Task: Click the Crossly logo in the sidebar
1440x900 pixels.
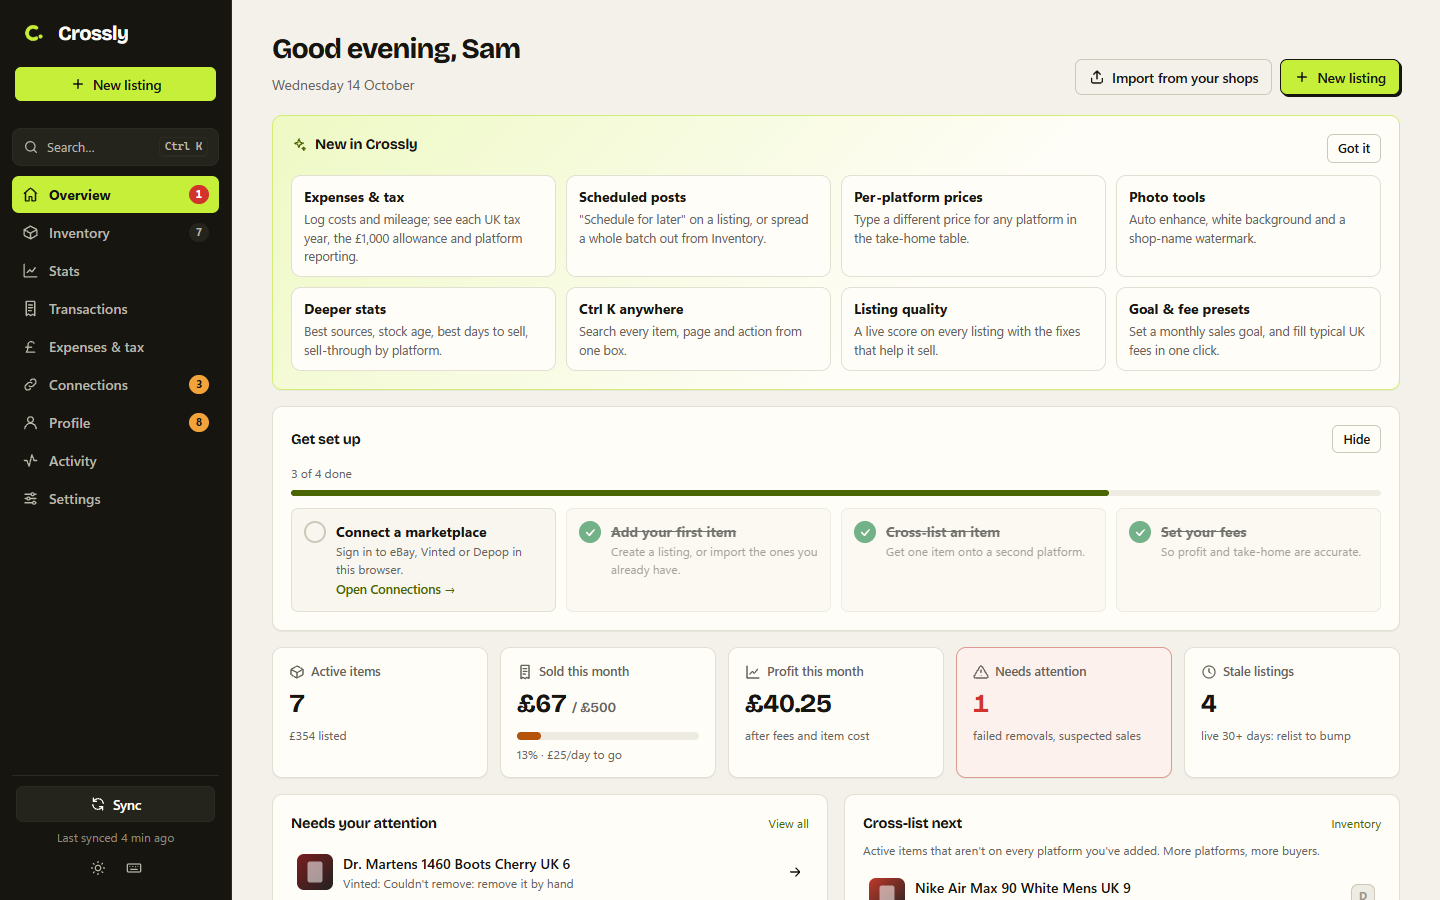Action: 76,33
